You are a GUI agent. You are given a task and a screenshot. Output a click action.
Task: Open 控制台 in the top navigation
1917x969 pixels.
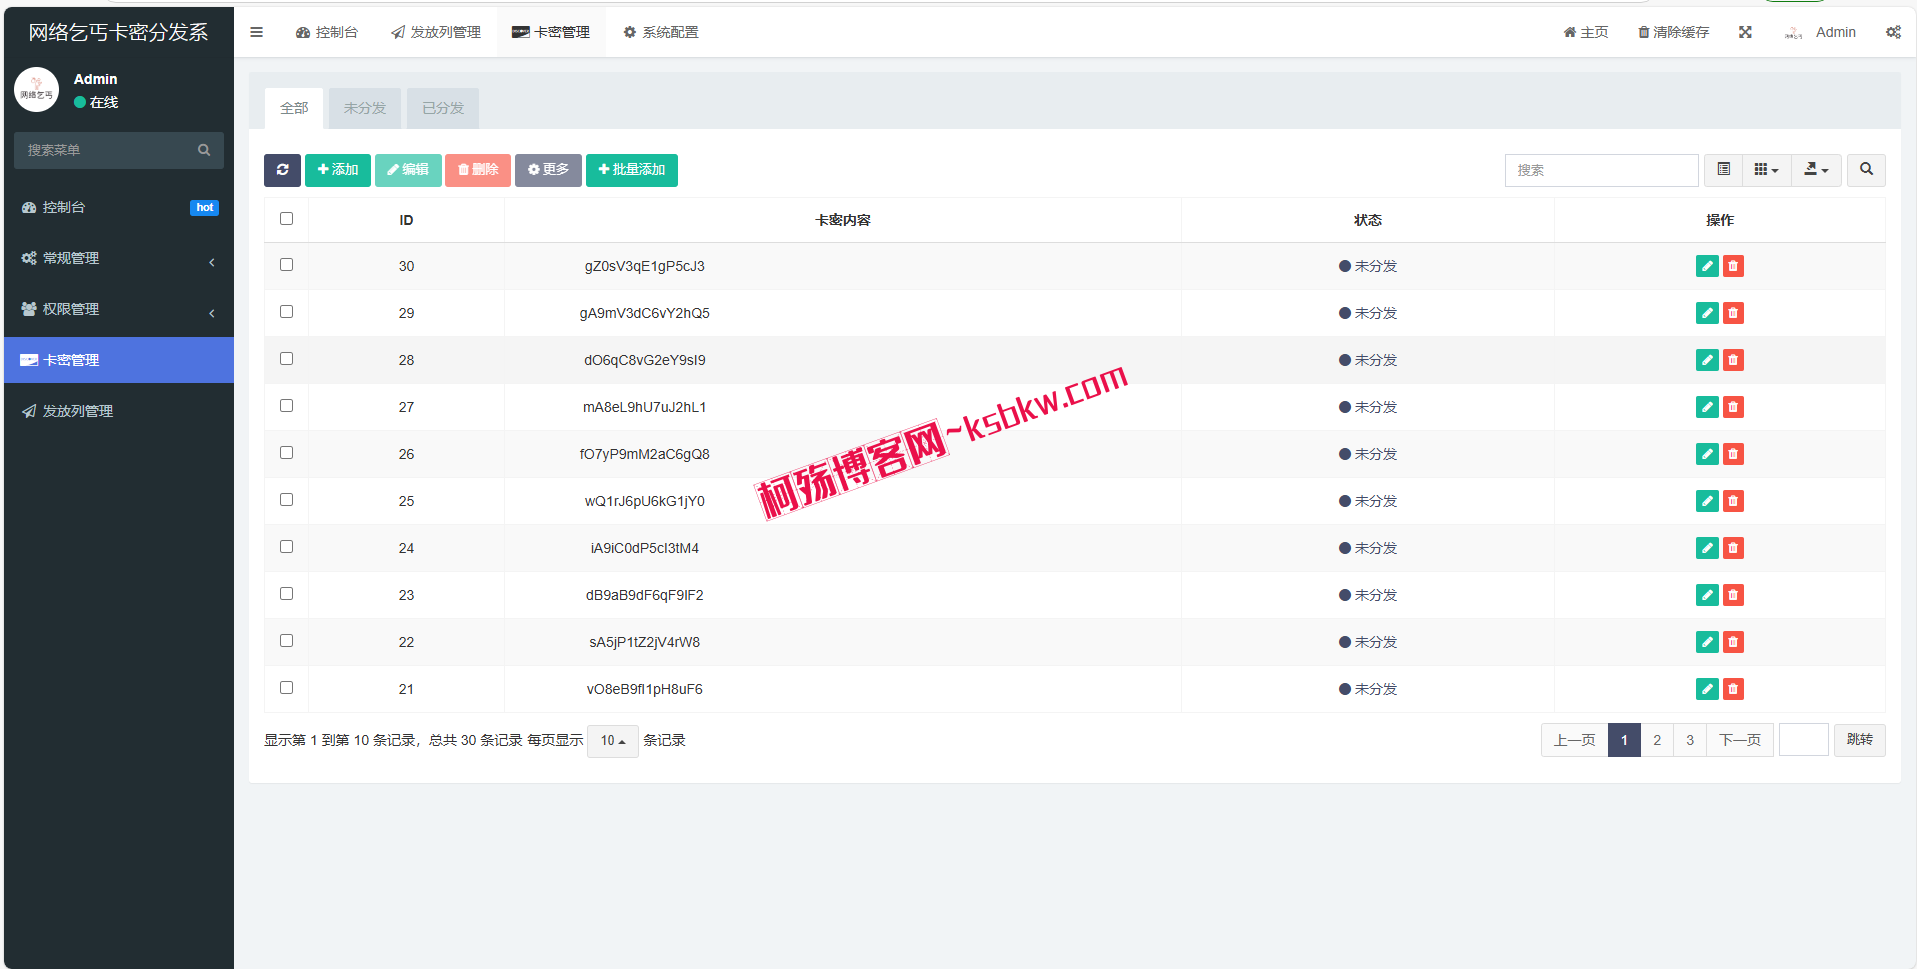click(327, 32)
